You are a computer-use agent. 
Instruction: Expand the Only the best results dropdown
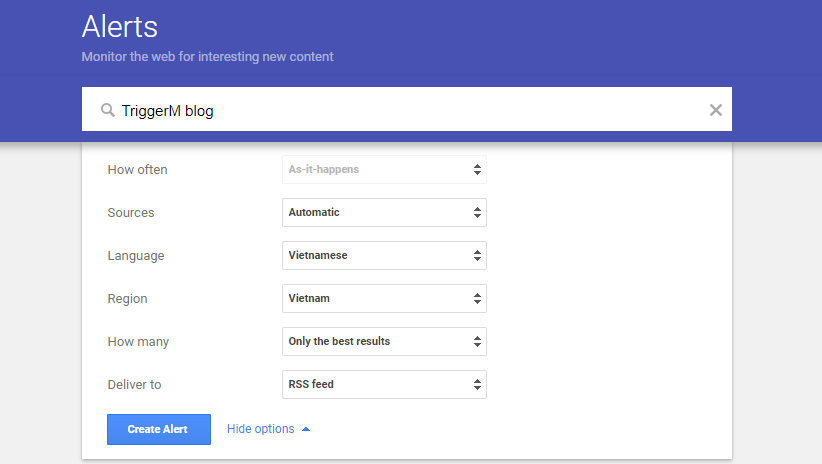coord(383,342)
